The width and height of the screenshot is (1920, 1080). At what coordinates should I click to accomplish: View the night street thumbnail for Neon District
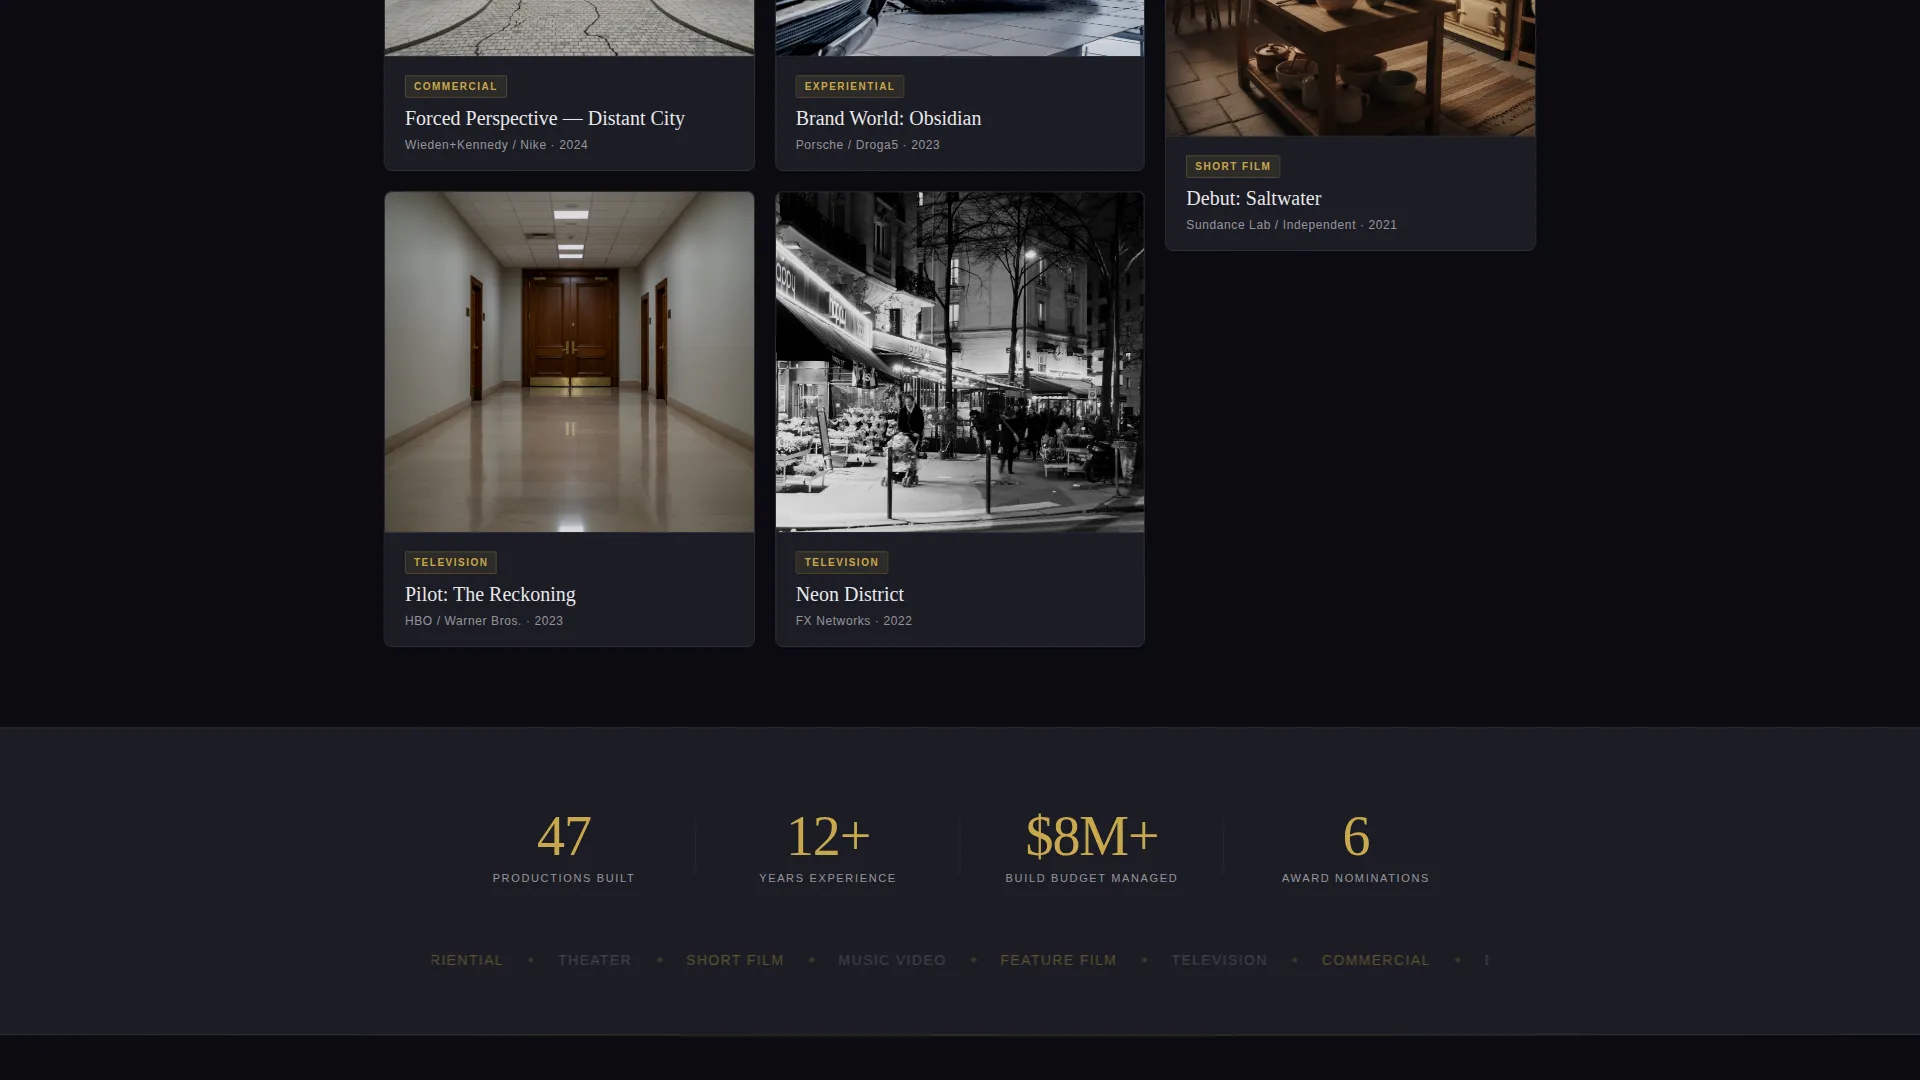tap(959, 362)
